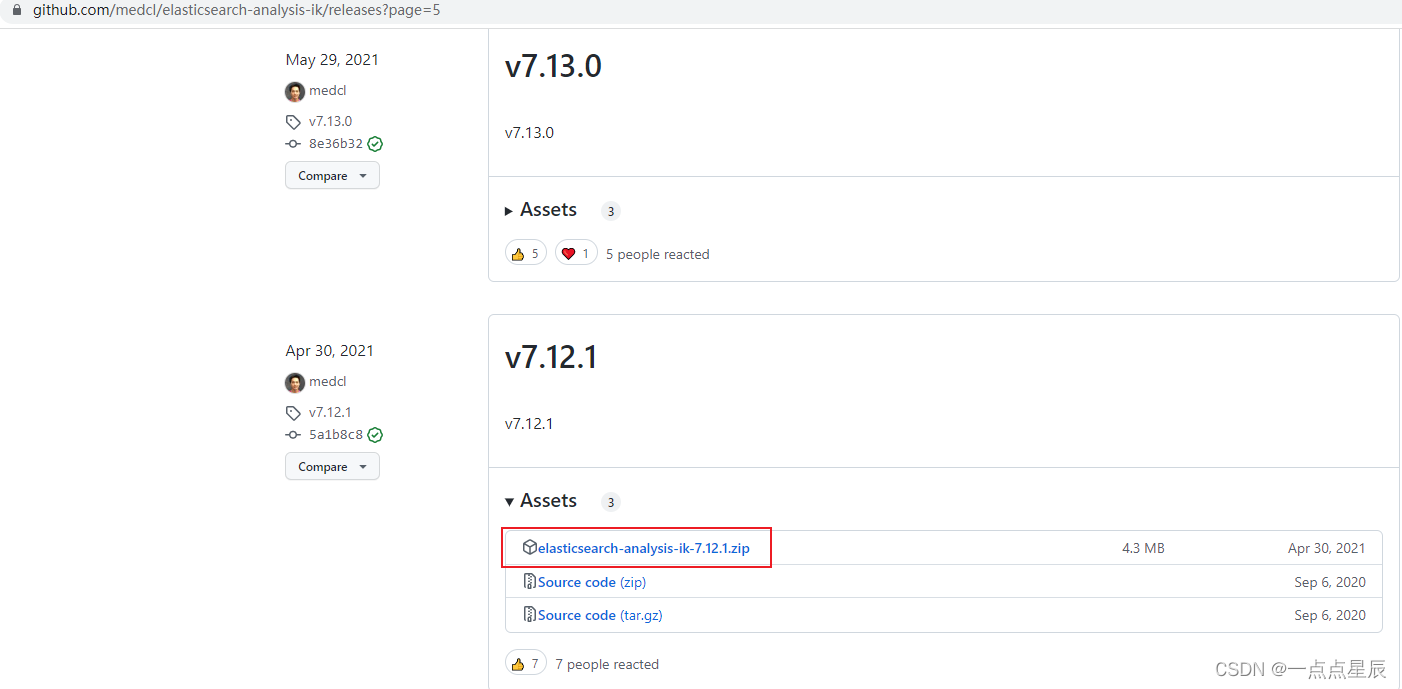Open Compare dropdown for v7.12.1
Image resolution: width=1402 pixels, height=689 pixels.
point(332,466)
